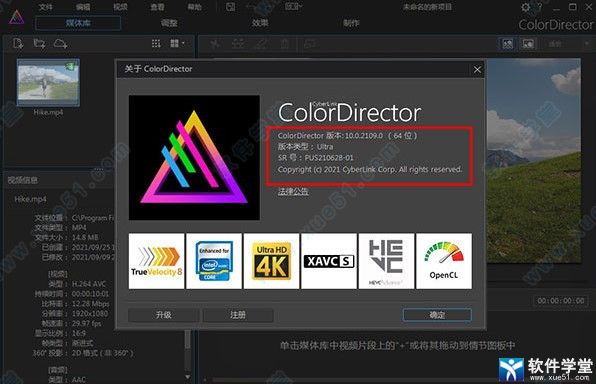Open the 视频 menu
The width and height of the screenshot is (596, 384).
(x=120, y=7)
